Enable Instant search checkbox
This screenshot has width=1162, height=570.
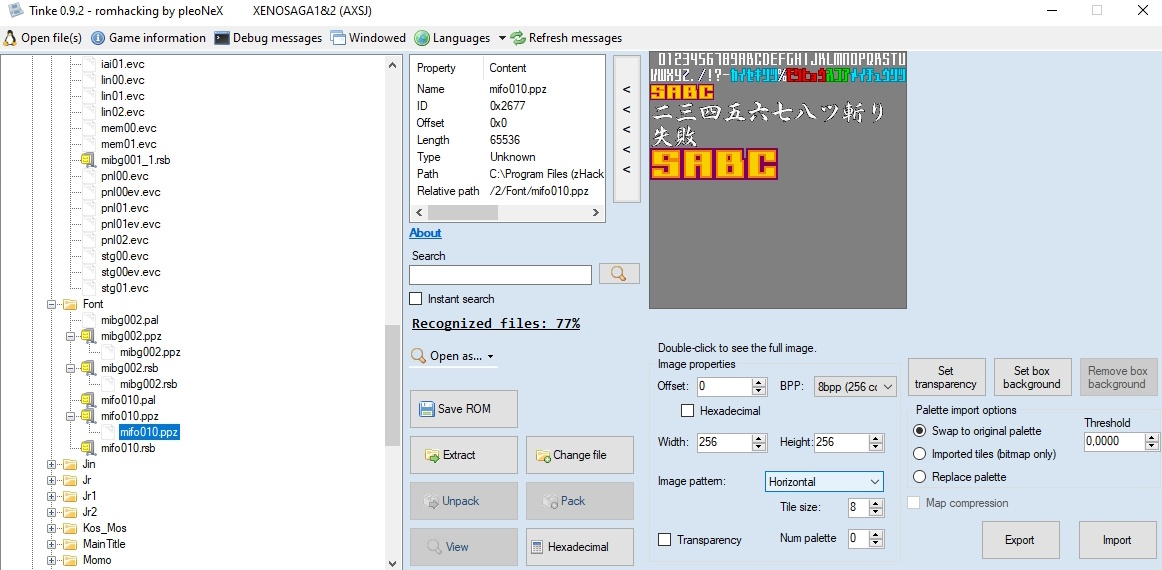[x=416, y=299]
